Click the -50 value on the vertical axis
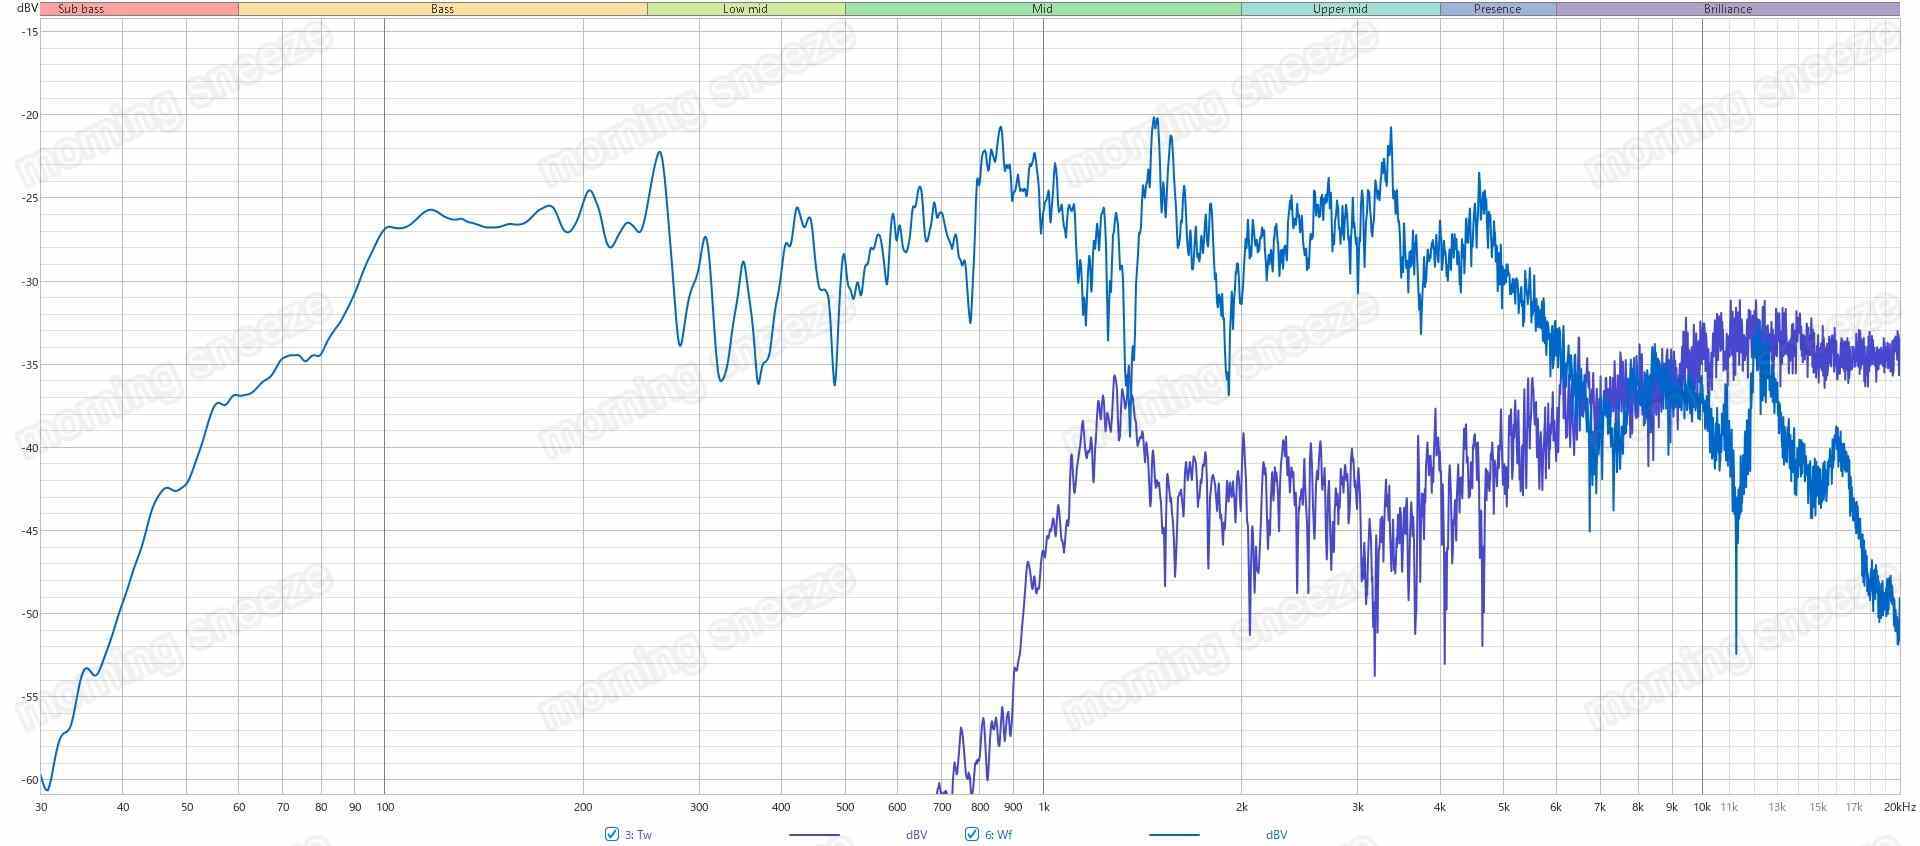The image size is (1920, 846). pyautogui.click(x=30, y=614)
